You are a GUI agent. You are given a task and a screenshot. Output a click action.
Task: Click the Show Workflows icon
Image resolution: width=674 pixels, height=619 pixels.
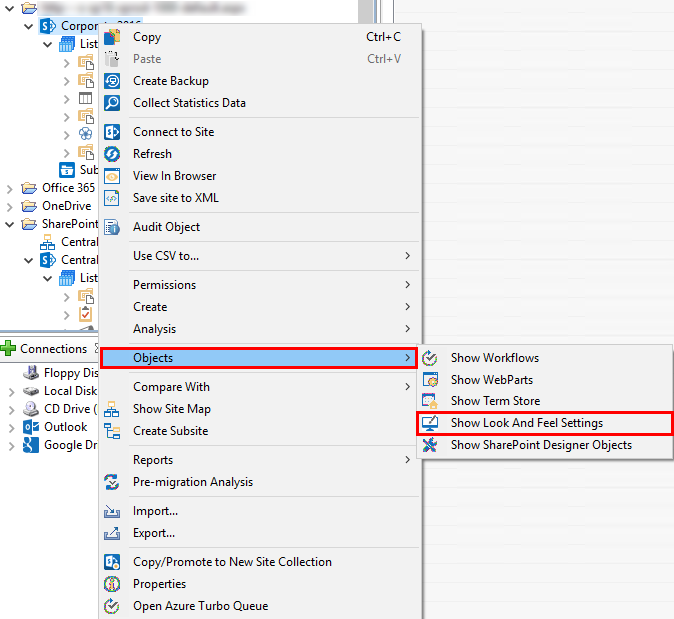[430, 358]
